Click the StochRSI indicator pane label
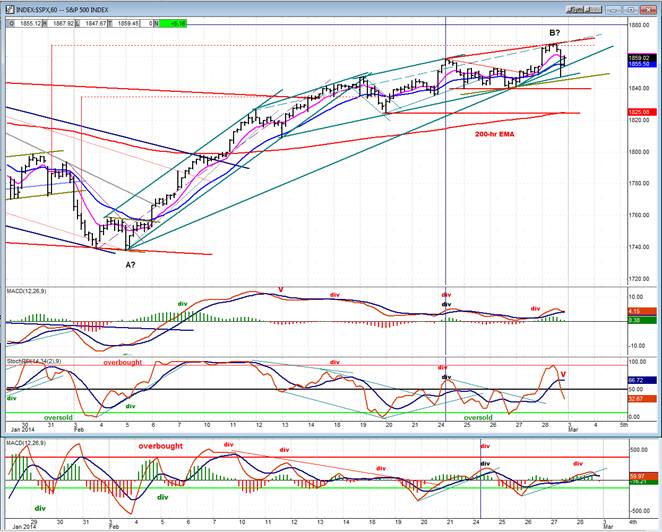This screenshot has width=662, height=532. click(30, 358)
